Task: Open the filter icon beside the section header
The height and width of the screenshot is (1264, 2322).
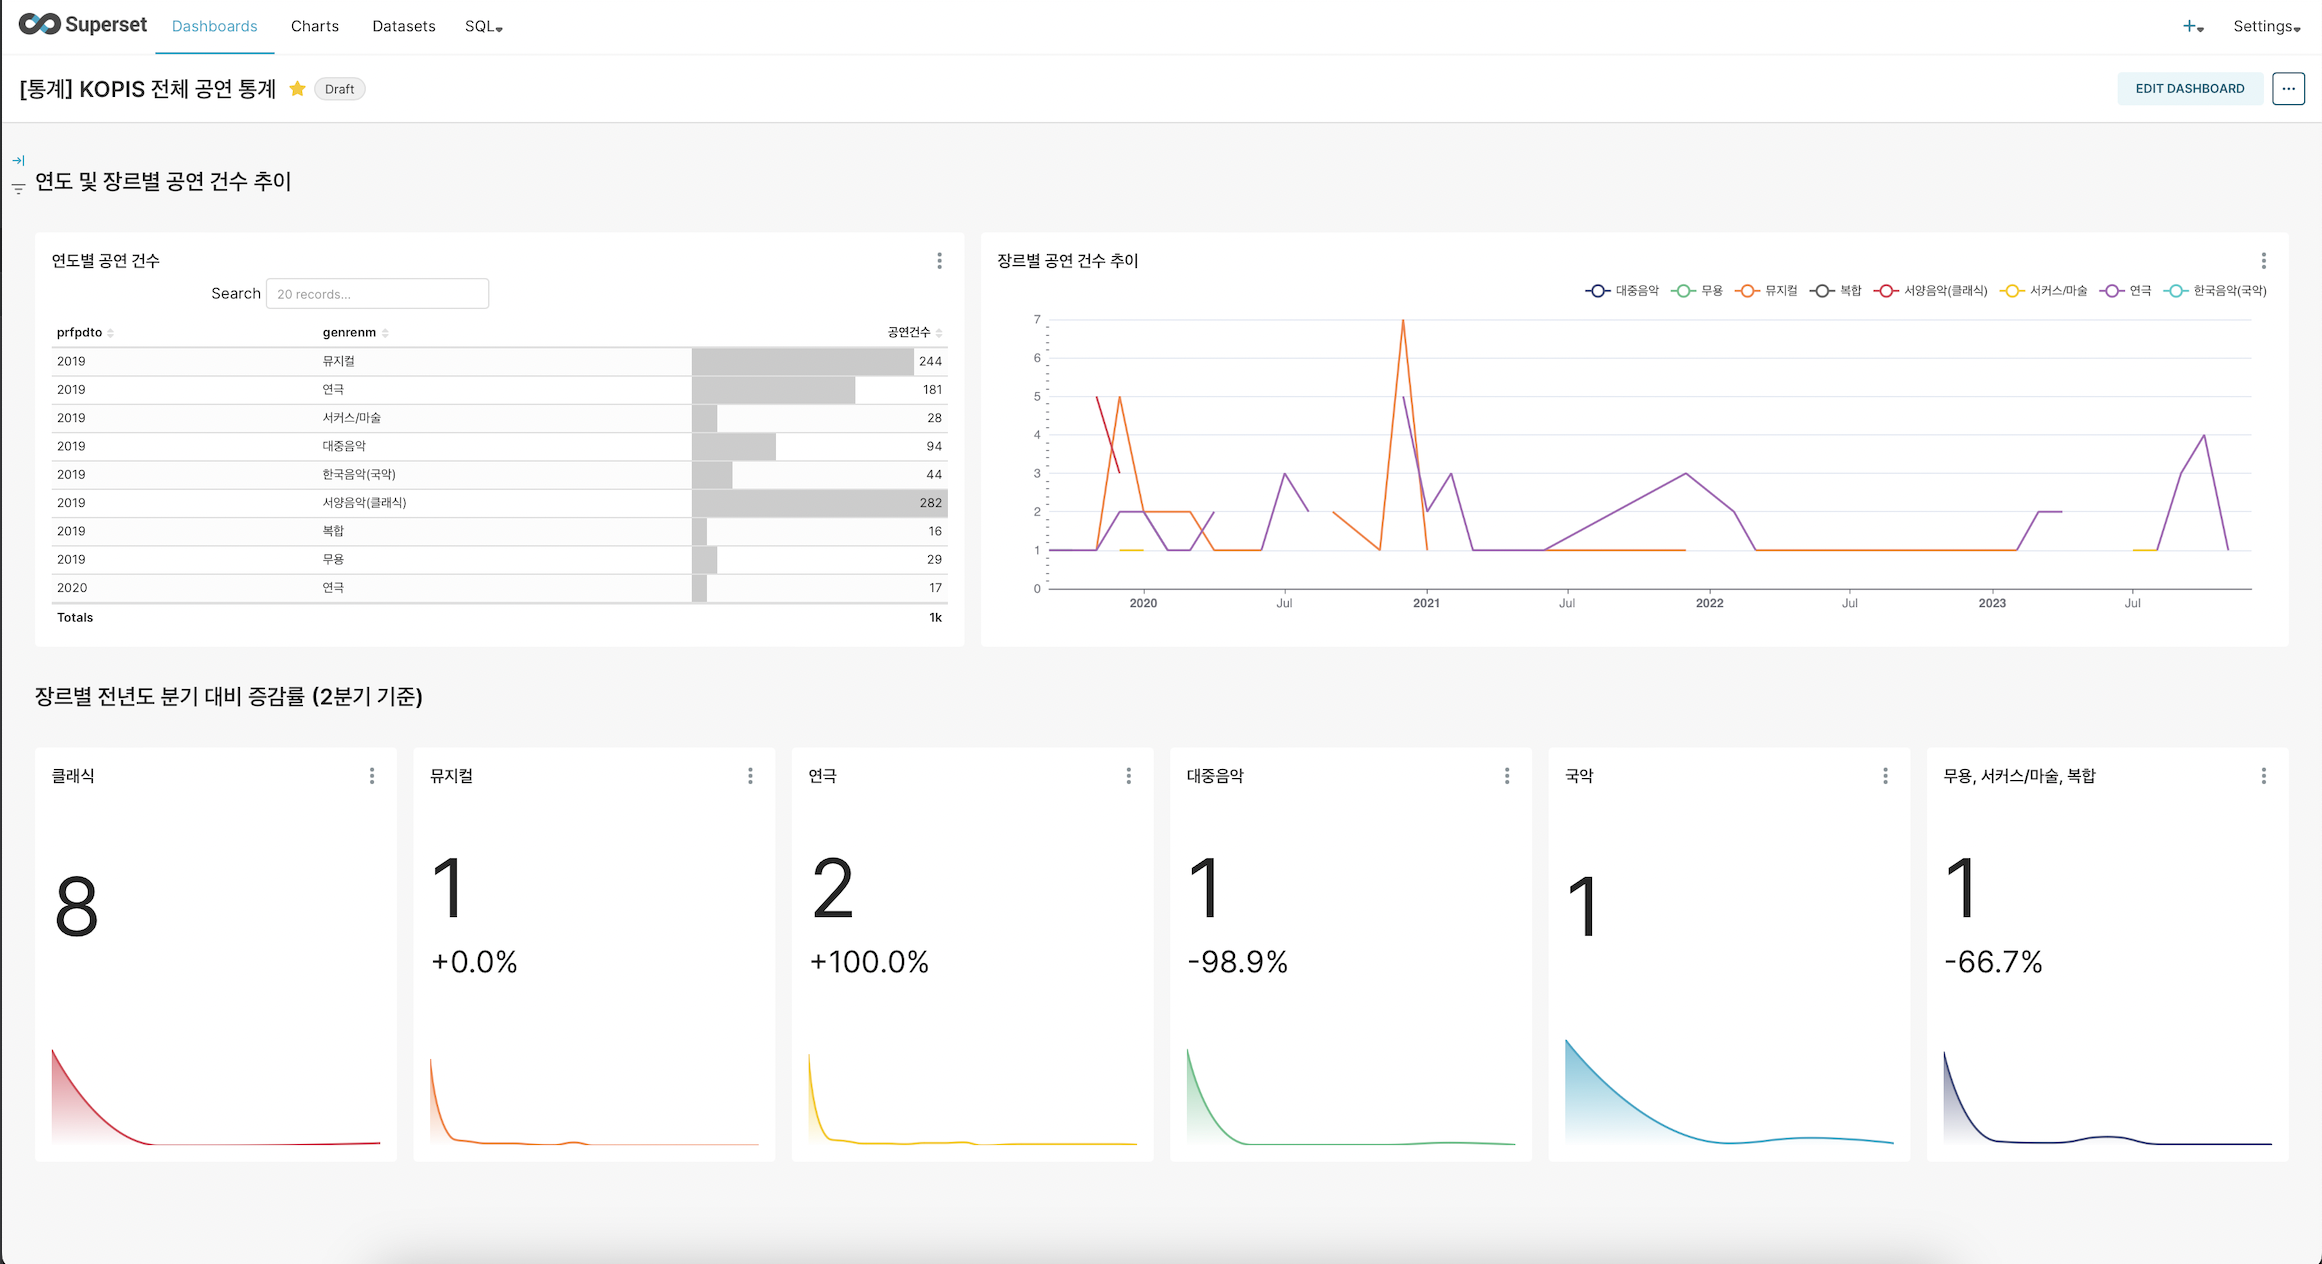Action: click(x=18, y=188)
